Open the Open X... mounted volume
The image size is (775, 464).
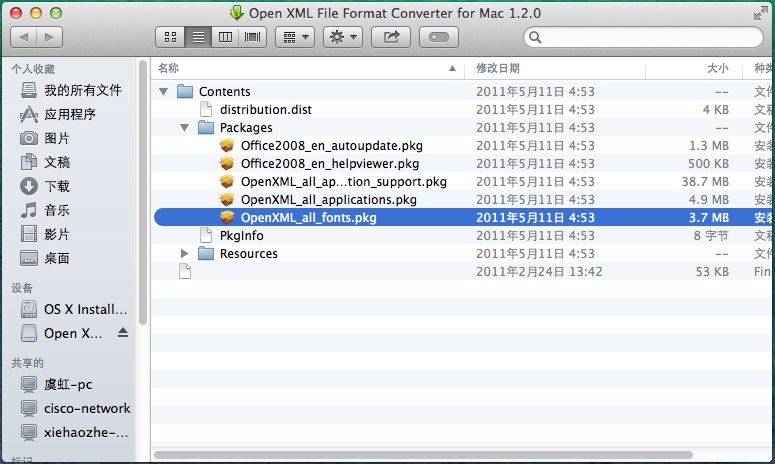coord(62,333)
